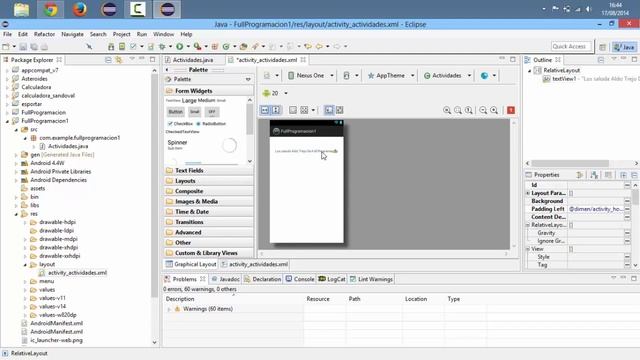This screenshot has height=360, width=640.
Task: Open the Android Virtual Device Manager icon
Action: 122,47
